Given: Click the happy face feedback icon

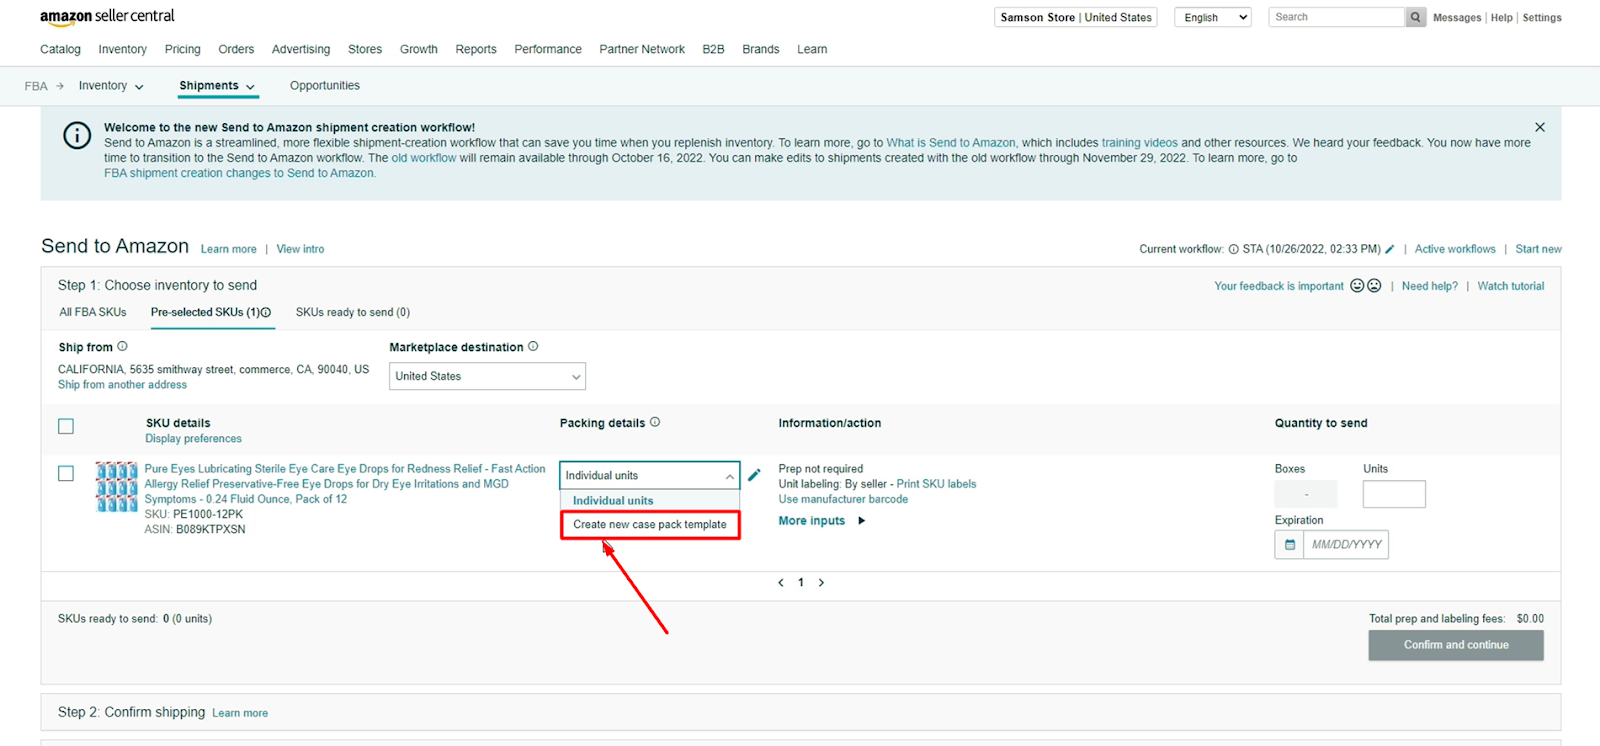Looking at the screenshot, I should (1357, 286).
